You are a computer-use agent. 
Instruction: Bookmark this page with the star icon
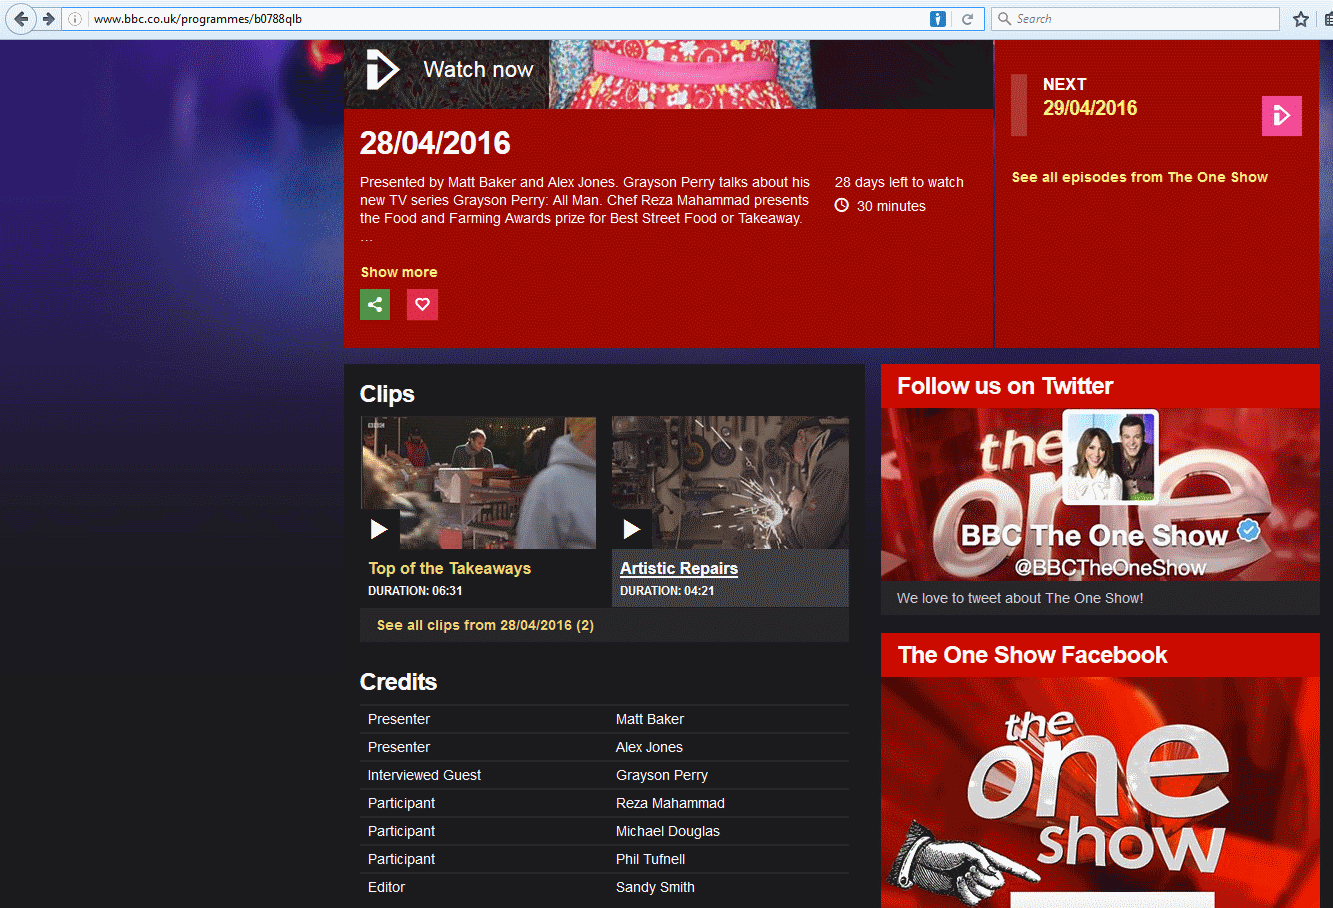point(1301,19)
